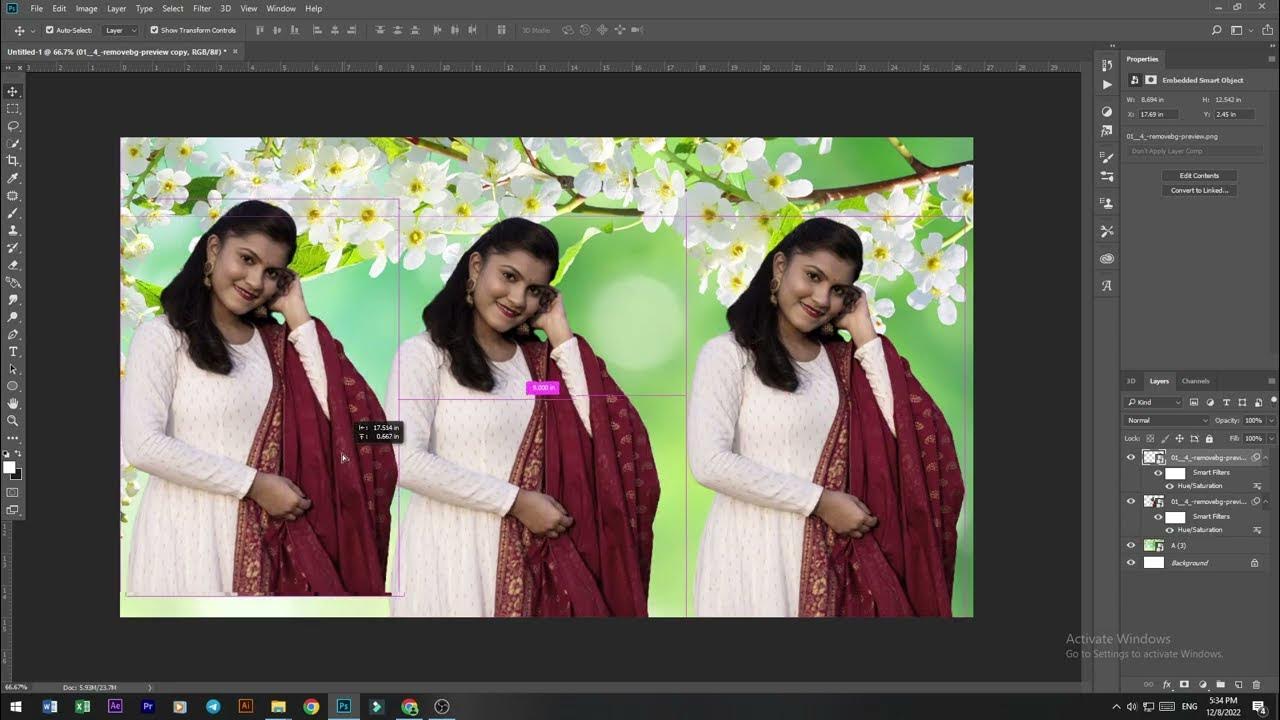The width and height of the screenshot is (1280, 720).
Task: Select the Lasso tool
Action: (13, 127)
